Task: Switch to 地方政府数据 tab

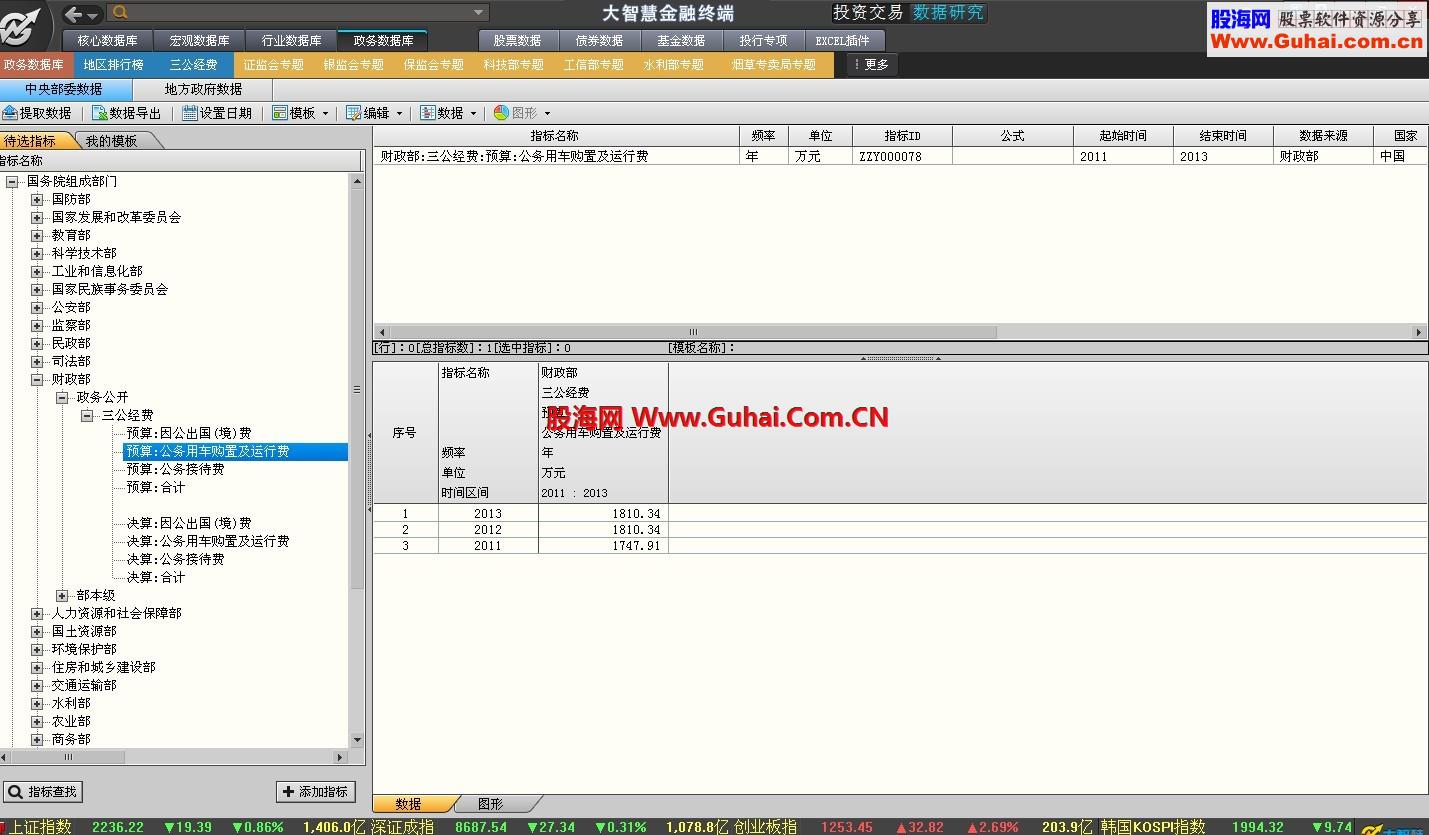Action: [203, 89]
